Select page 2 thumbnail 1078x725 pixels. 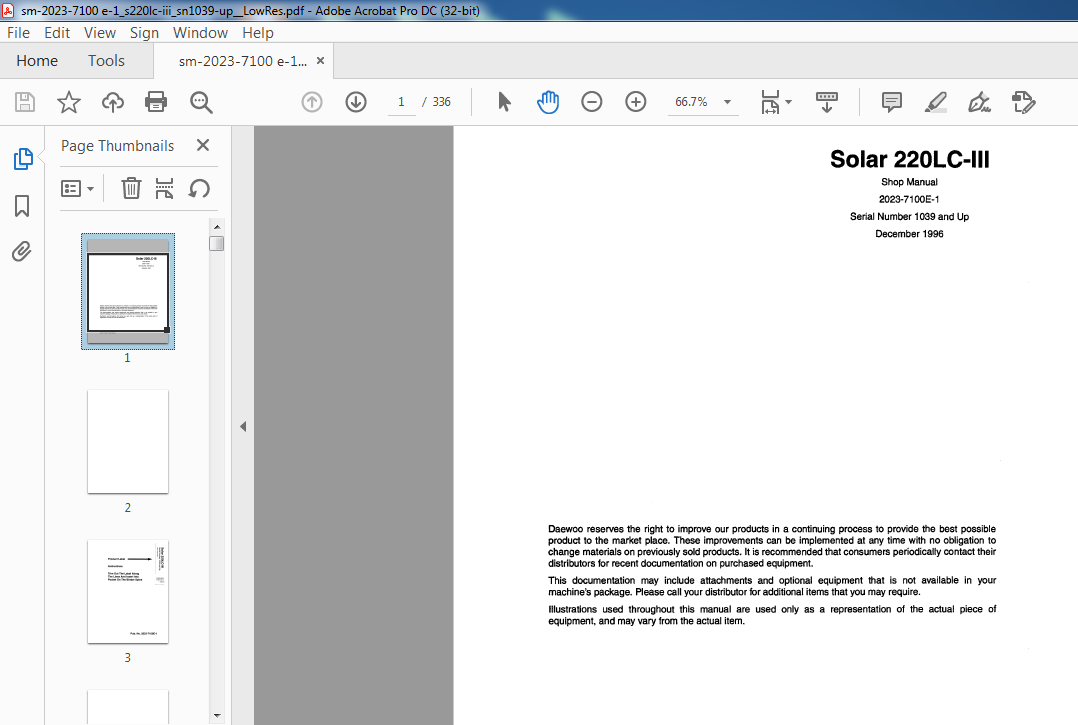[128, 441]
